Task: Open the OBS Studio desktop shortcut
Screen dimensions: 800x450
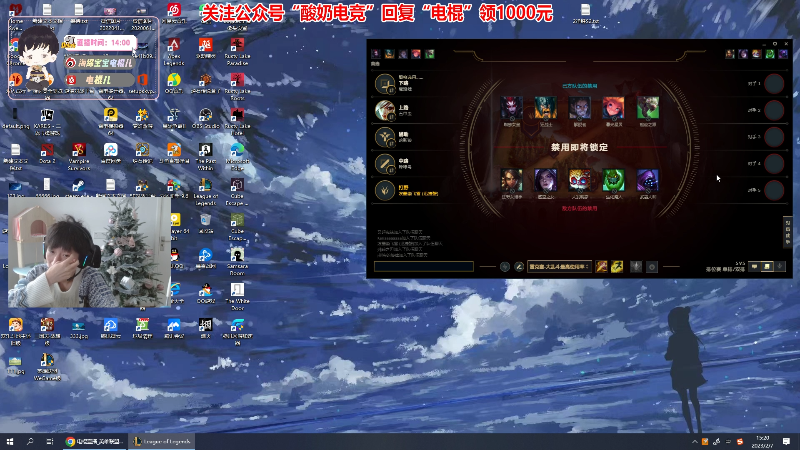Action: click(x=206, y=118)
